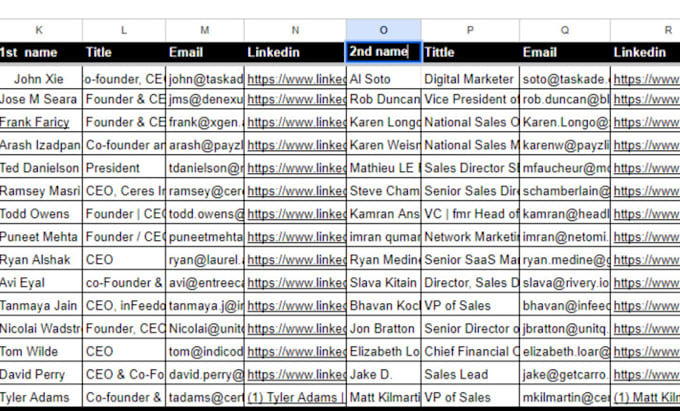Select Bhavan's 'VP of Sales' title cell
This screenshot has height=411, width=680.
pos(470,306)
